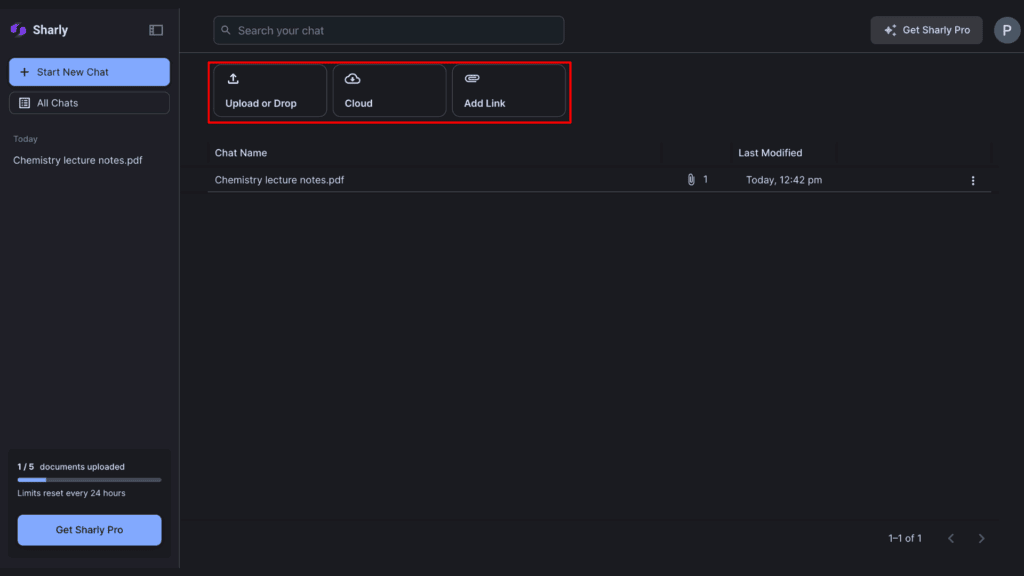
Task: Open the three-dot options menu for the chat
Action: click(973, 180)
